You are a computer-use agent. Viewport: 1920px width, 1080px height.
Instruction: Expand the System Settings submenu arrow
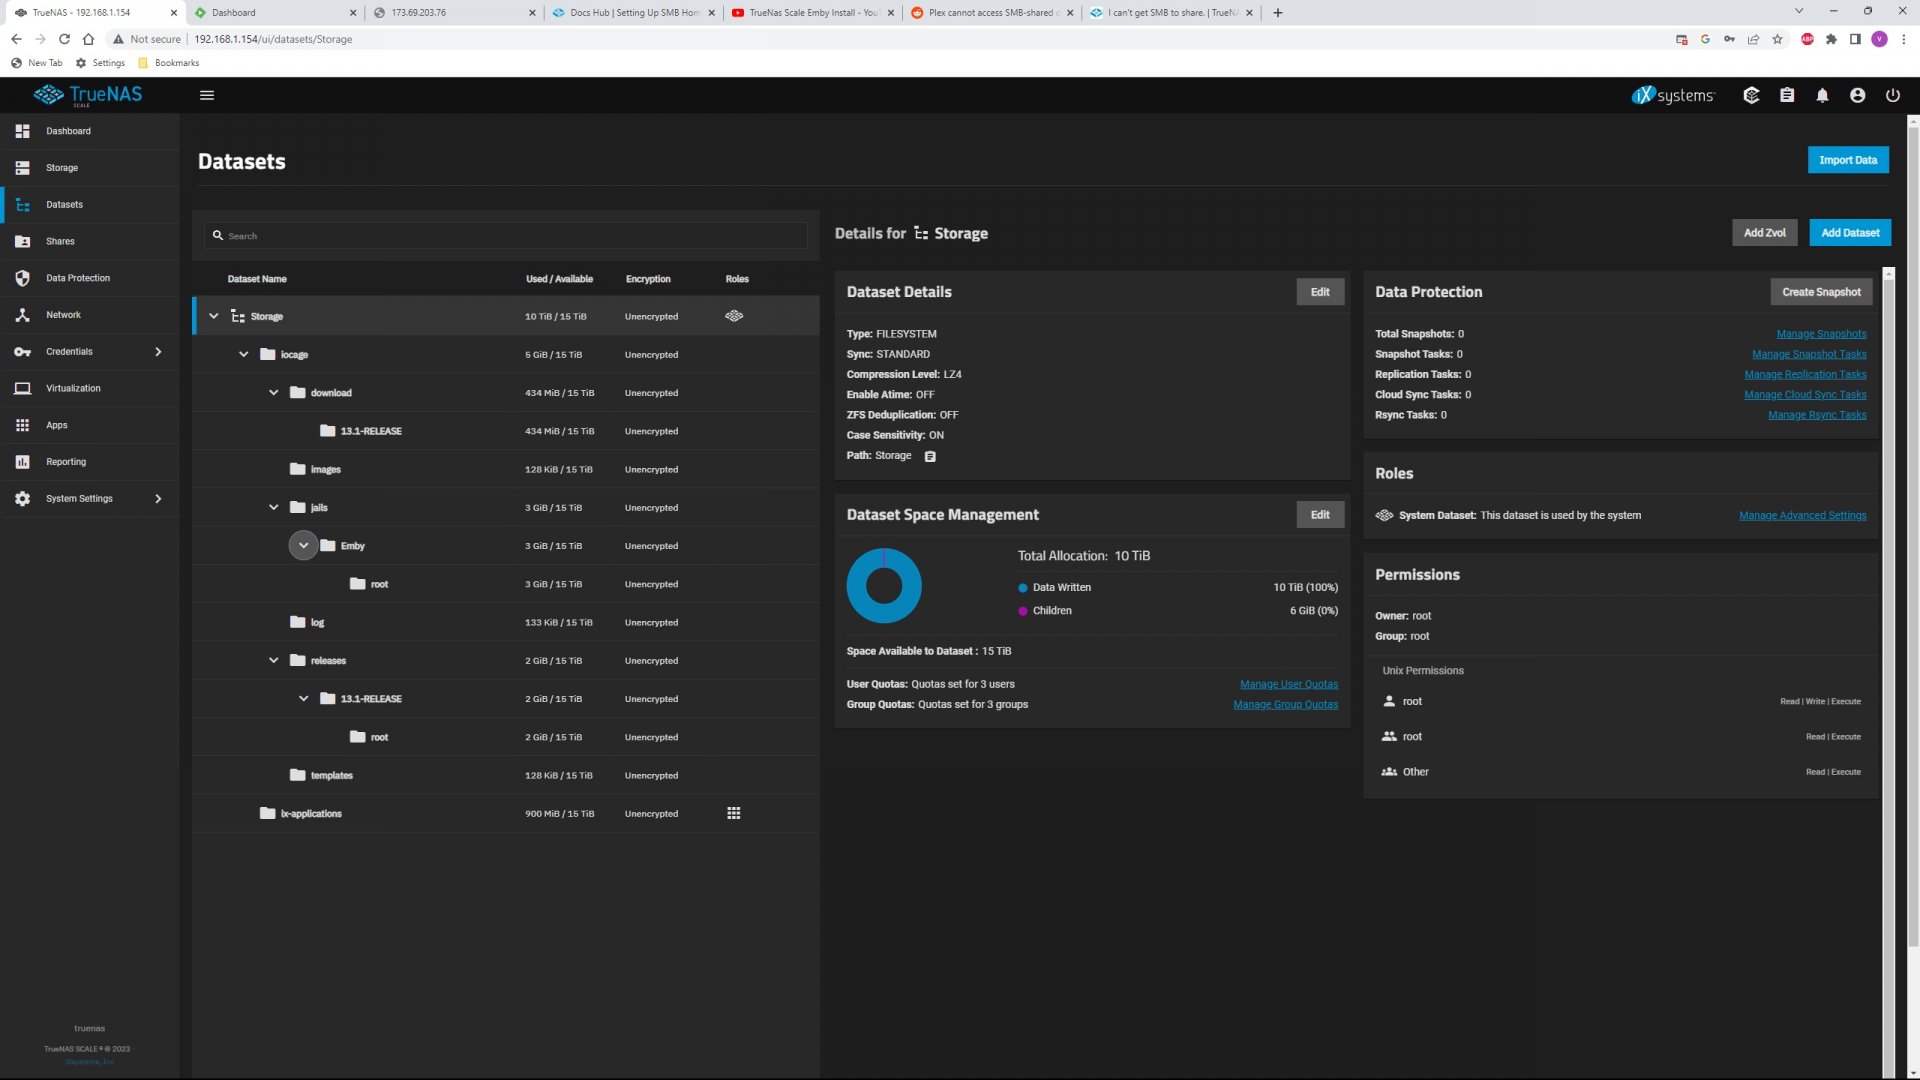158,499
